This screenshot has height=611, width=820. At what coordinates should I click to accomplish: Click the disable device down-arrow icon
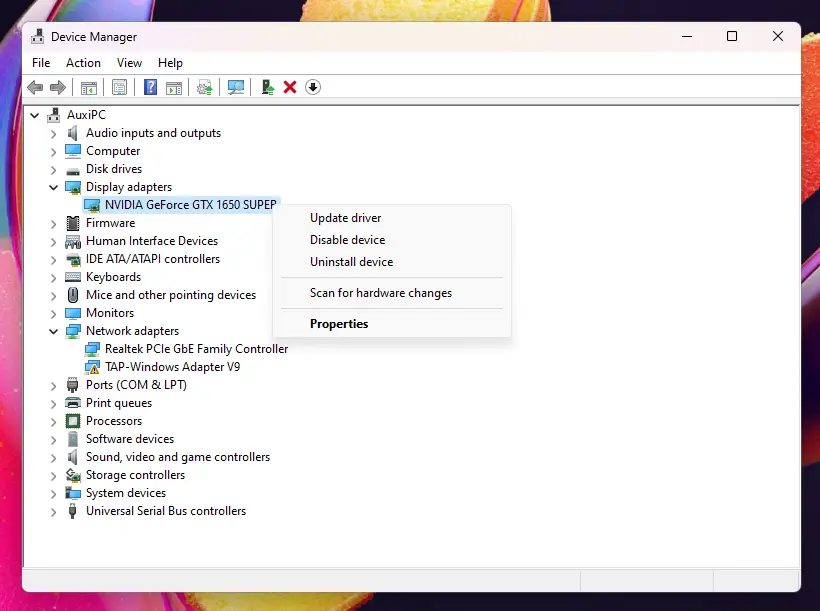point(313,87)
